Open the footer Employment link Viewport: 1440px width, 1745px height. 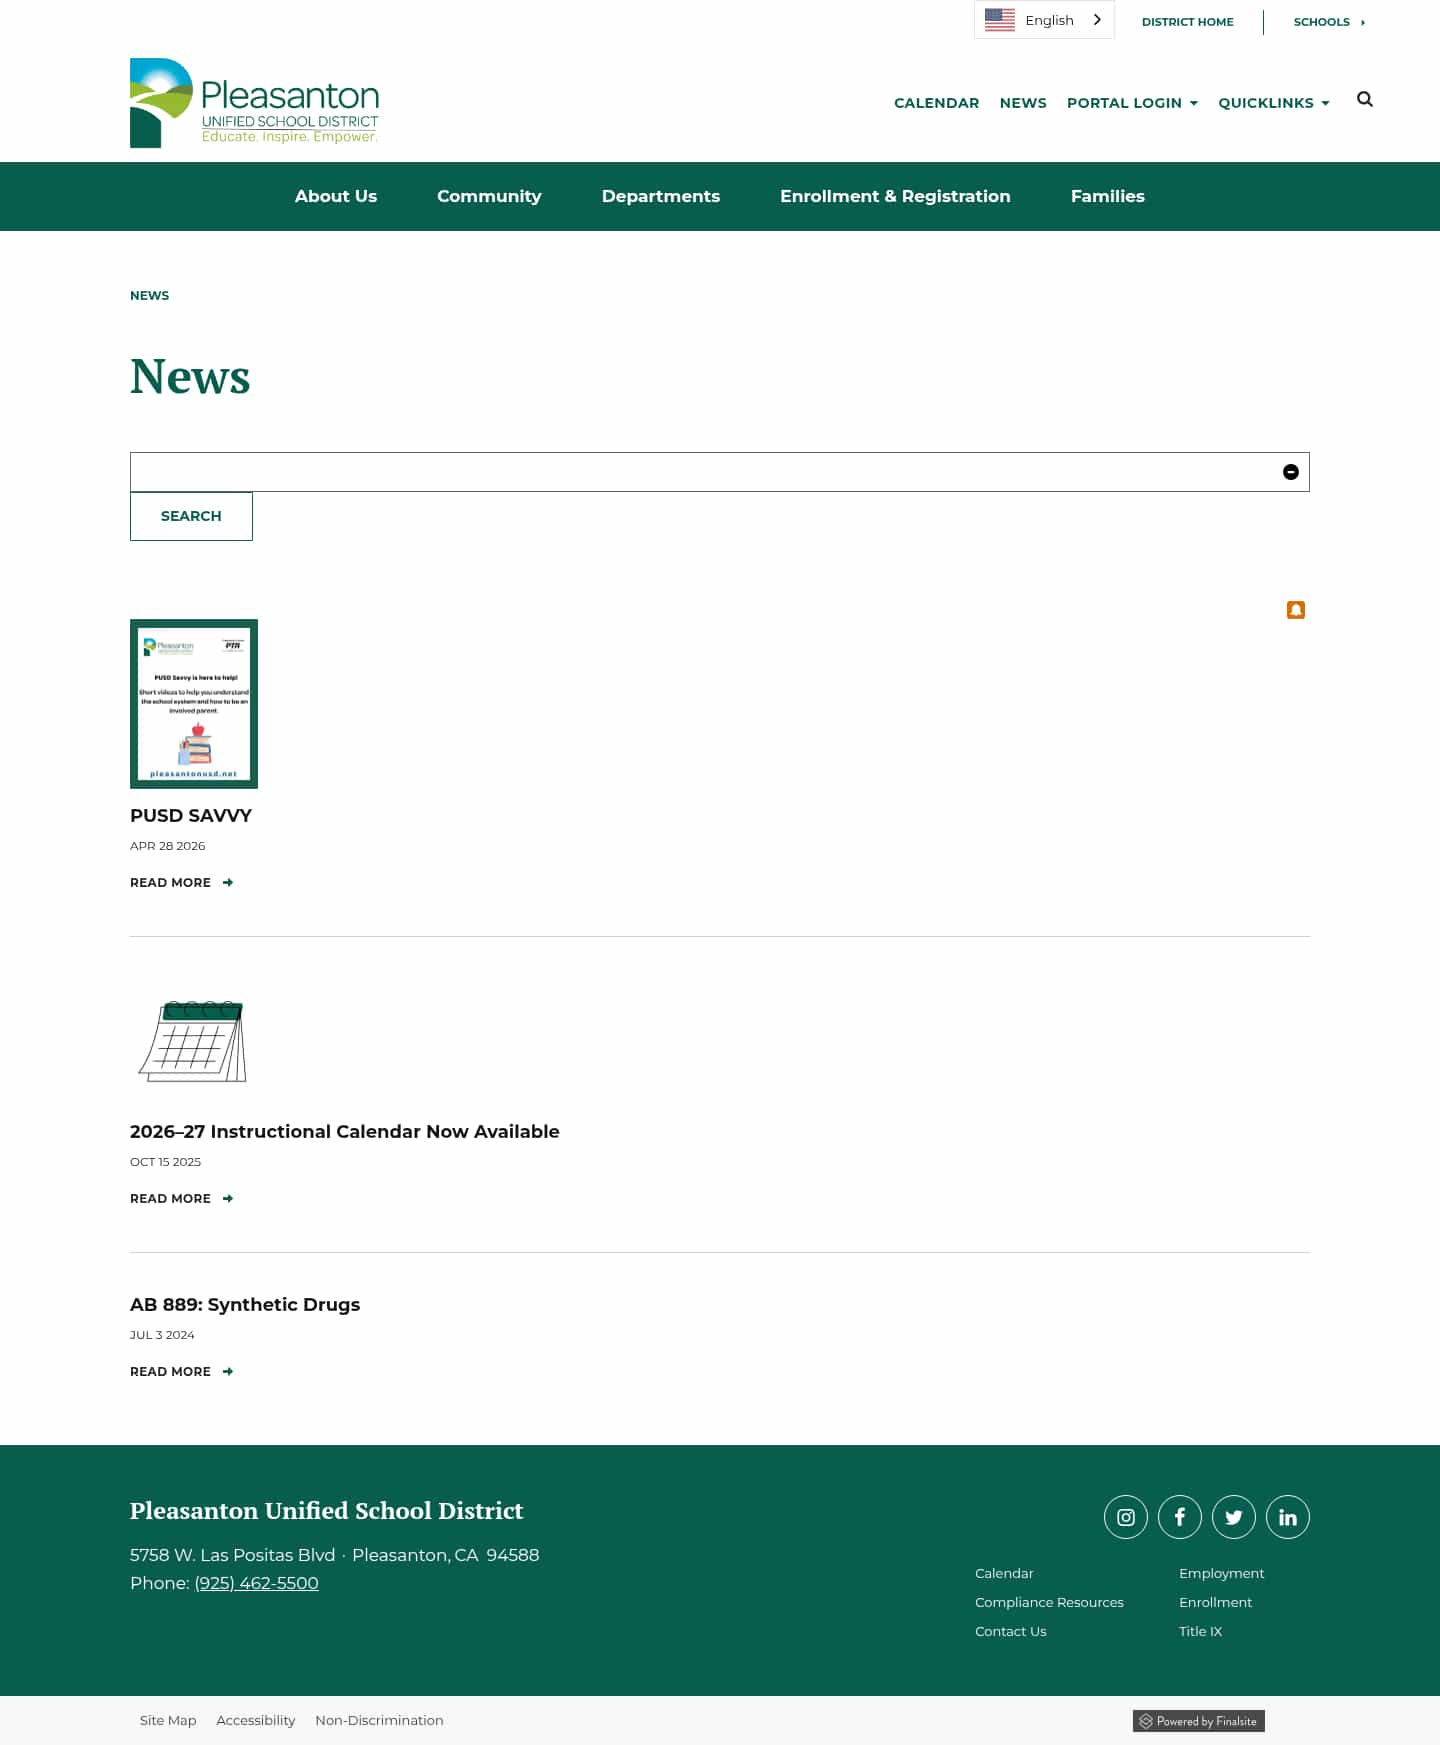tap(1221, 1574)
